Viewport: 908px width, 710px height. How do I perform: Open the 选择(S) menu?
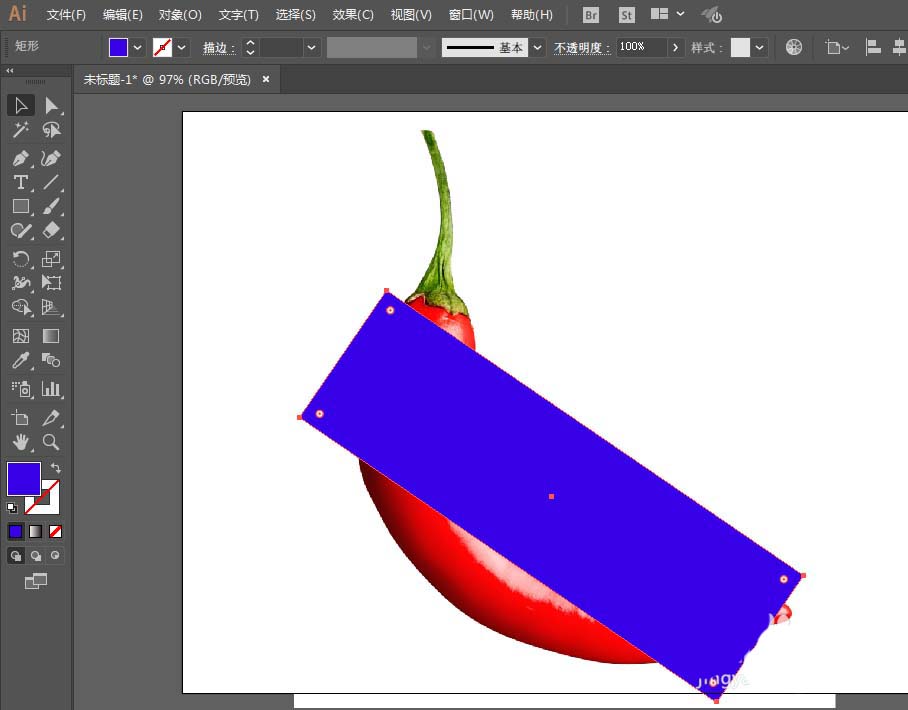point(295,14)
